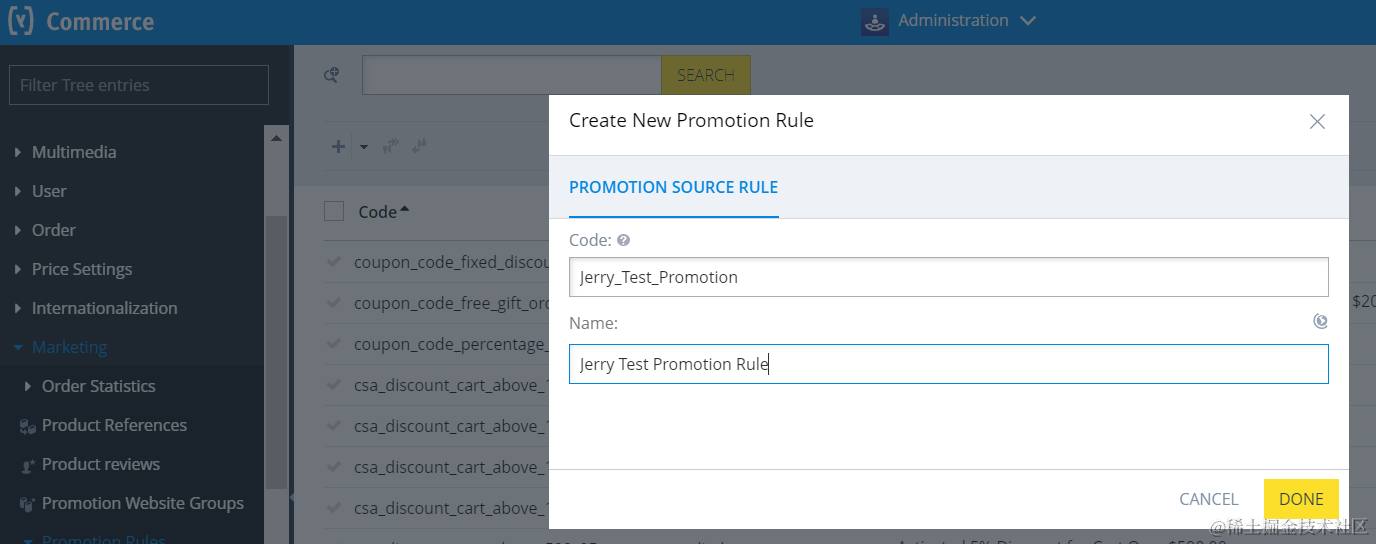1376x544 pixels.
Task: Tick the select-all checkbox next to Code
Action: point(334,211)
